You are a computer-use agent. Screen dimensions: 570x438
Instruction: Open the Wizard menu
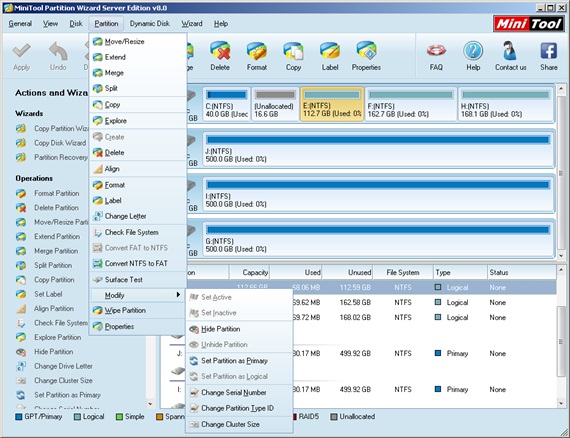(192, 24)
